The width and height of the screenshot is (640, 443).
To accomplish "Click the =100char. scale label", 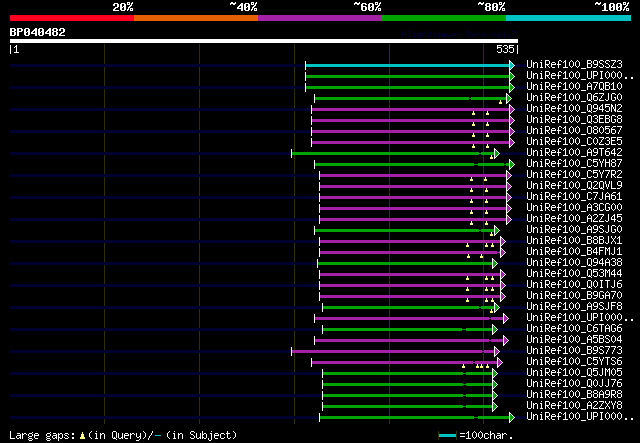I will [x=486, y=435].
